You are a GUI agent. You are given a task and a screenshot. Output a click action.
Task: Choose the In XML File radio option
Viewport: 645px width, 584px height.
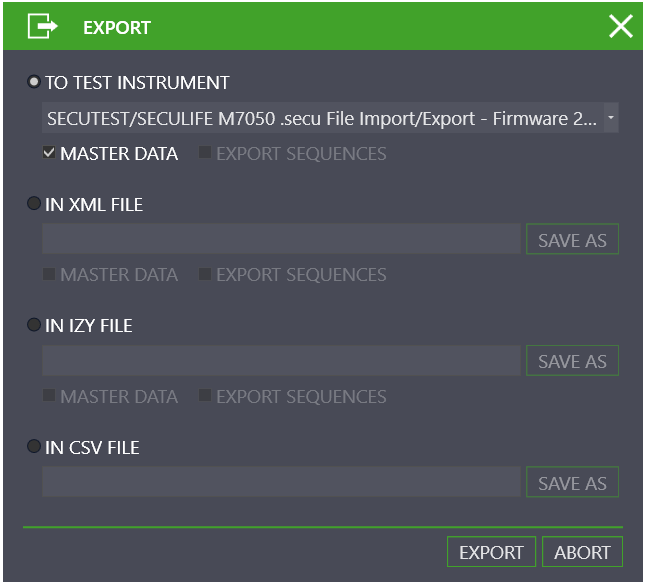tap(34, 203)
